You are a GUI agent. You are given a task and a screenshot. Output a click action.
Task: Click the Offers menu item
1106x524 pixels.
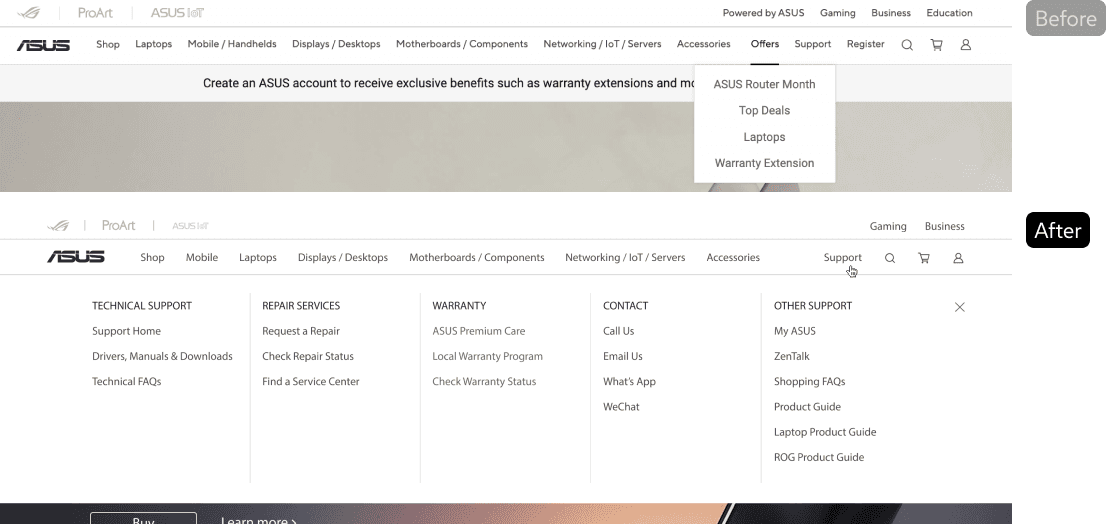(765, 44)
